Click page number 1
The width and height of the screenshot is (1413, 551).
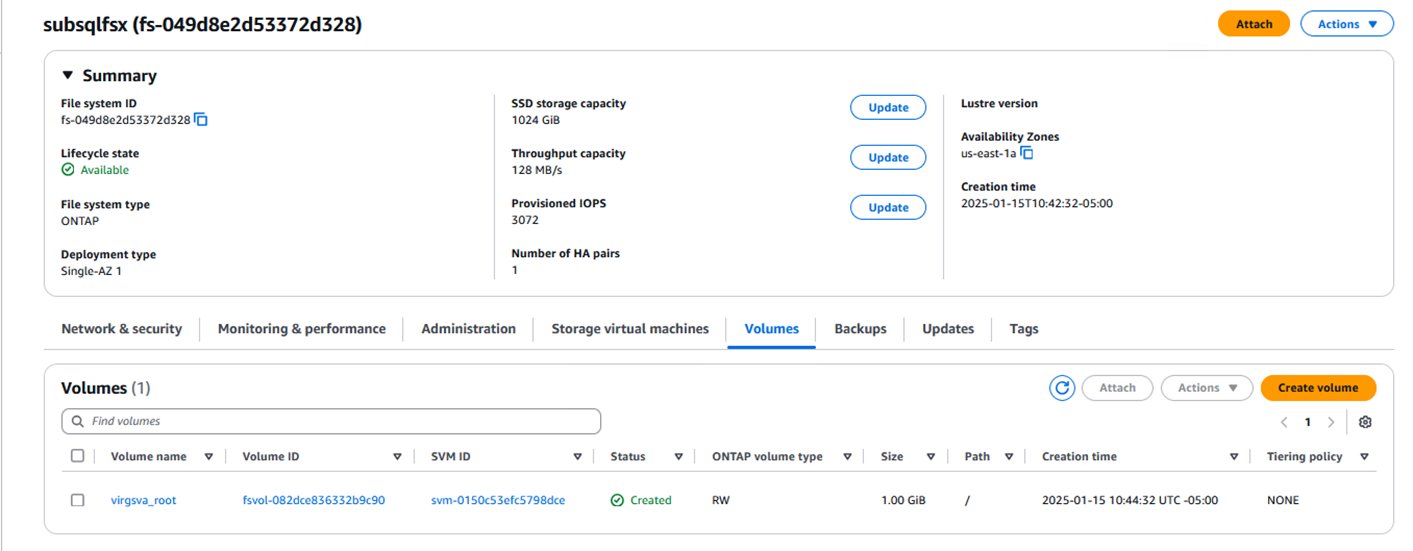1307,422
